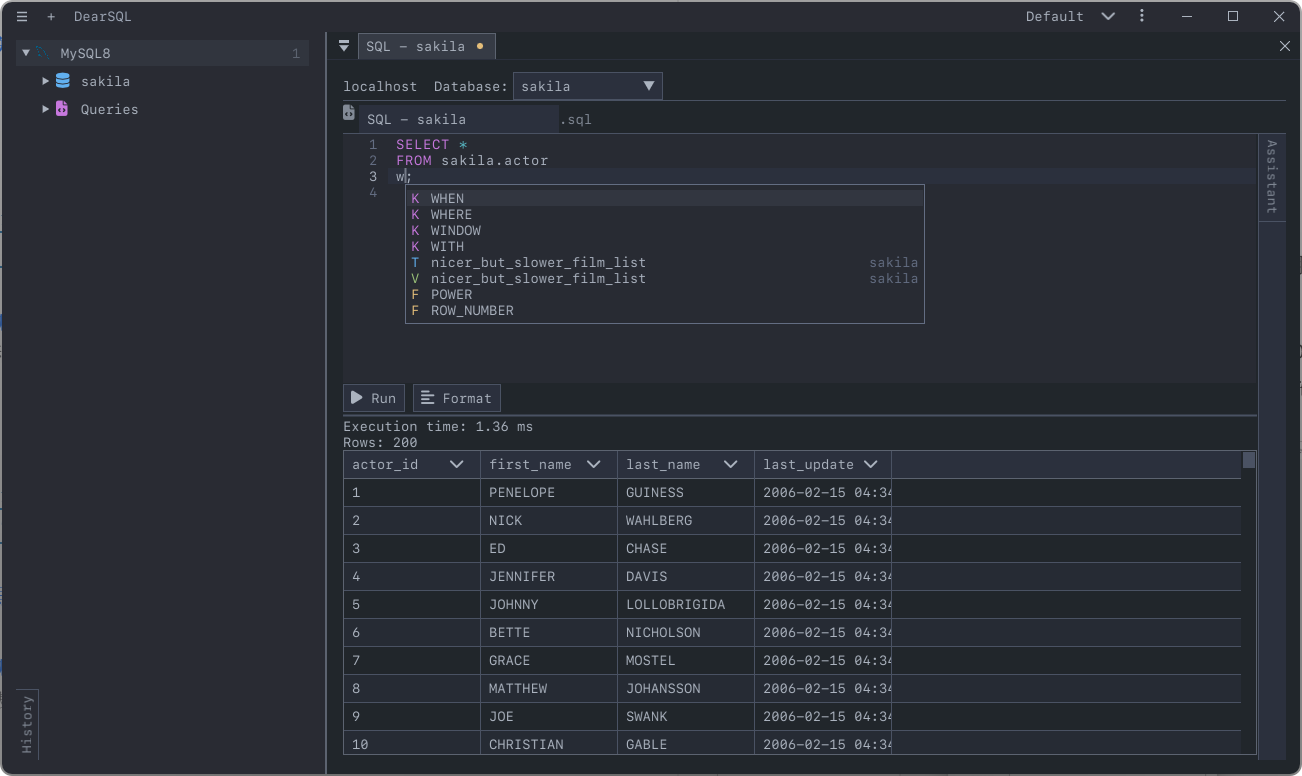Select the V-marked nicer_but_slower_film_list suggestion
This screenshot has width=1302, height=776.
click(664, 279)
